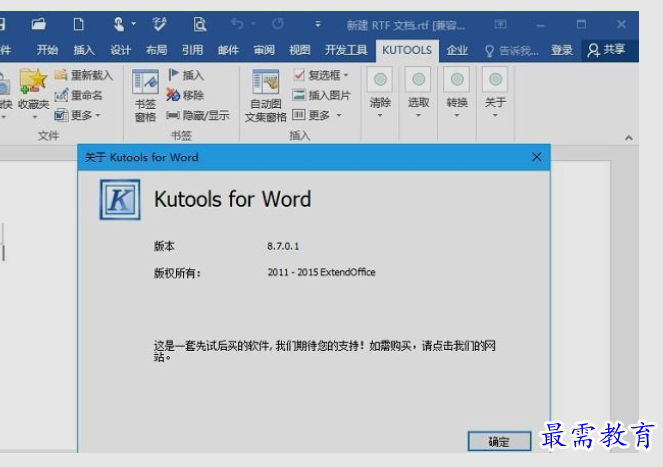Expand the 转换 dropdown arrow
The width and height of the screenshot is (663, 467).
click(457, 115)
